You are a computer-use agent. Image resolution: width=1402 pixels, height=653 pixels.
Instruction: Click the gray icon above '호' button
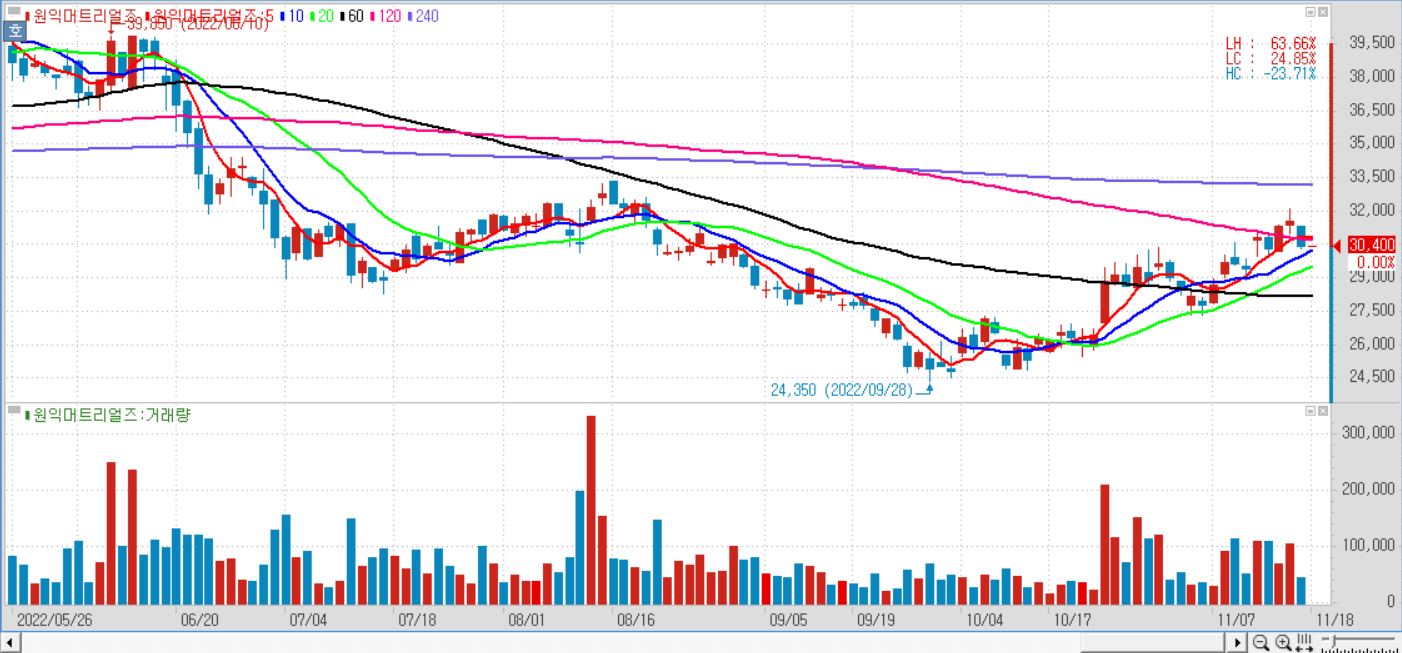pyautogui.click(x=14, y=13)
